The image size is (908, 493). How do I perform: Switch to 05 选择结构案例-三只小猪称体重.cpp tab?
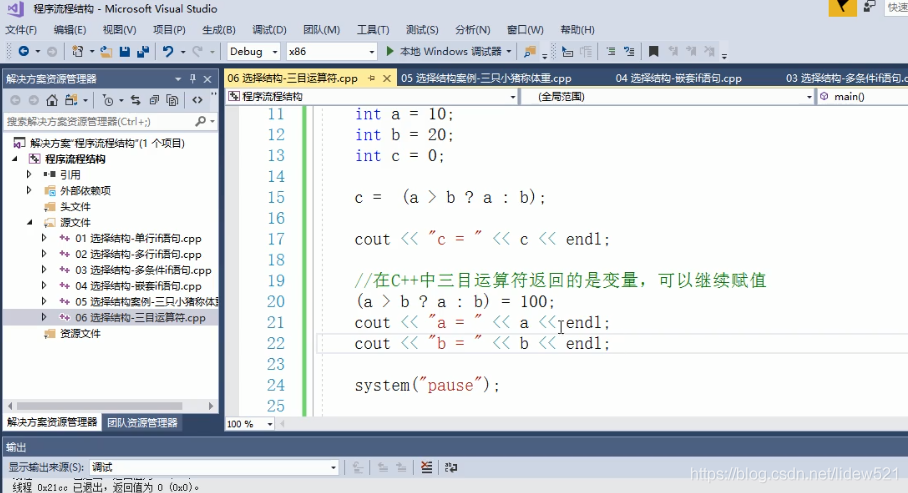(x=486, y=78)
